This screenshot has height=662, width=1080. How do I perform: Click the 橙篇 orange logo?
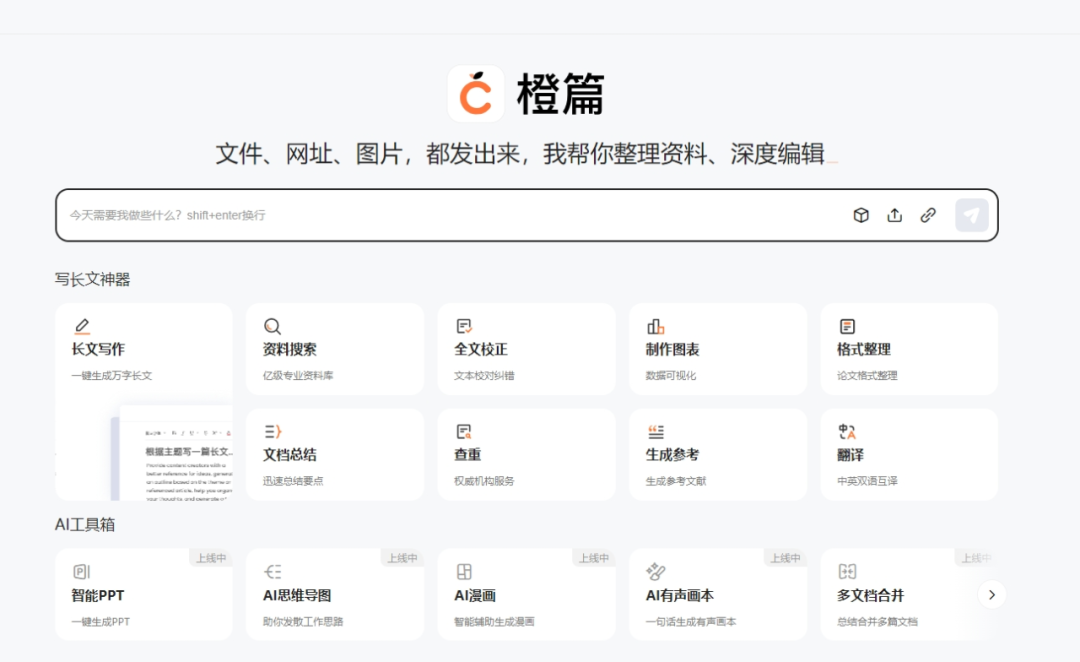(476, 94)
